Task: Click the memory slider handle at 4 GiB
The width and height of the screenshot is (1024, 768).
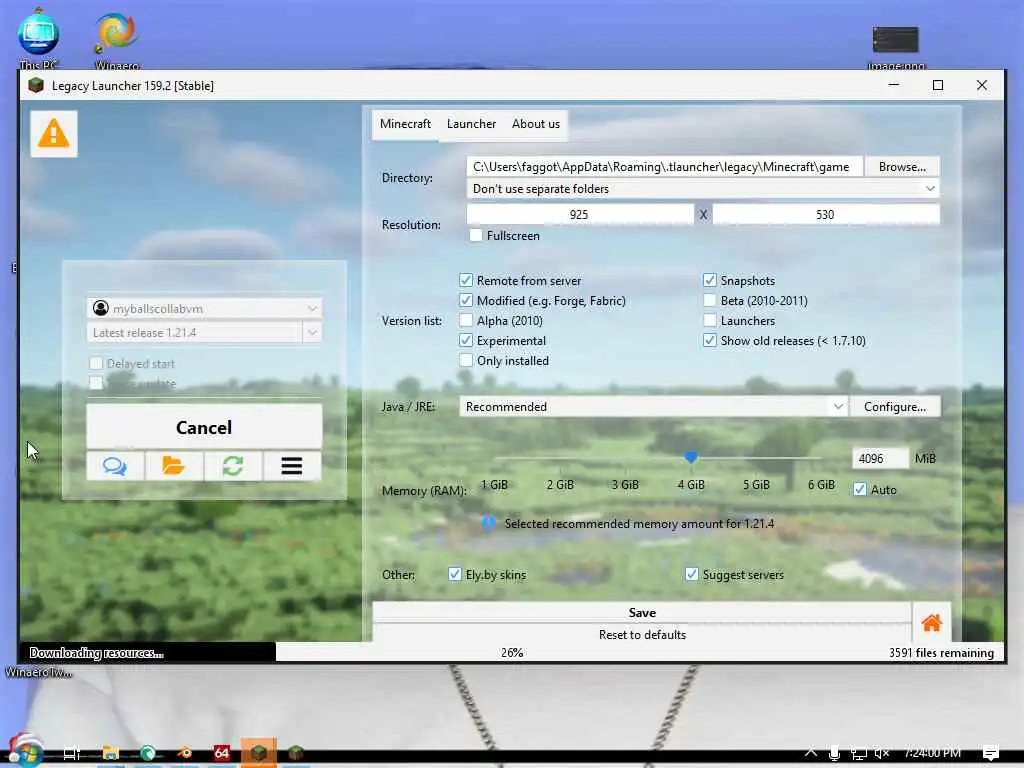Action: click(x=691, y=458)
